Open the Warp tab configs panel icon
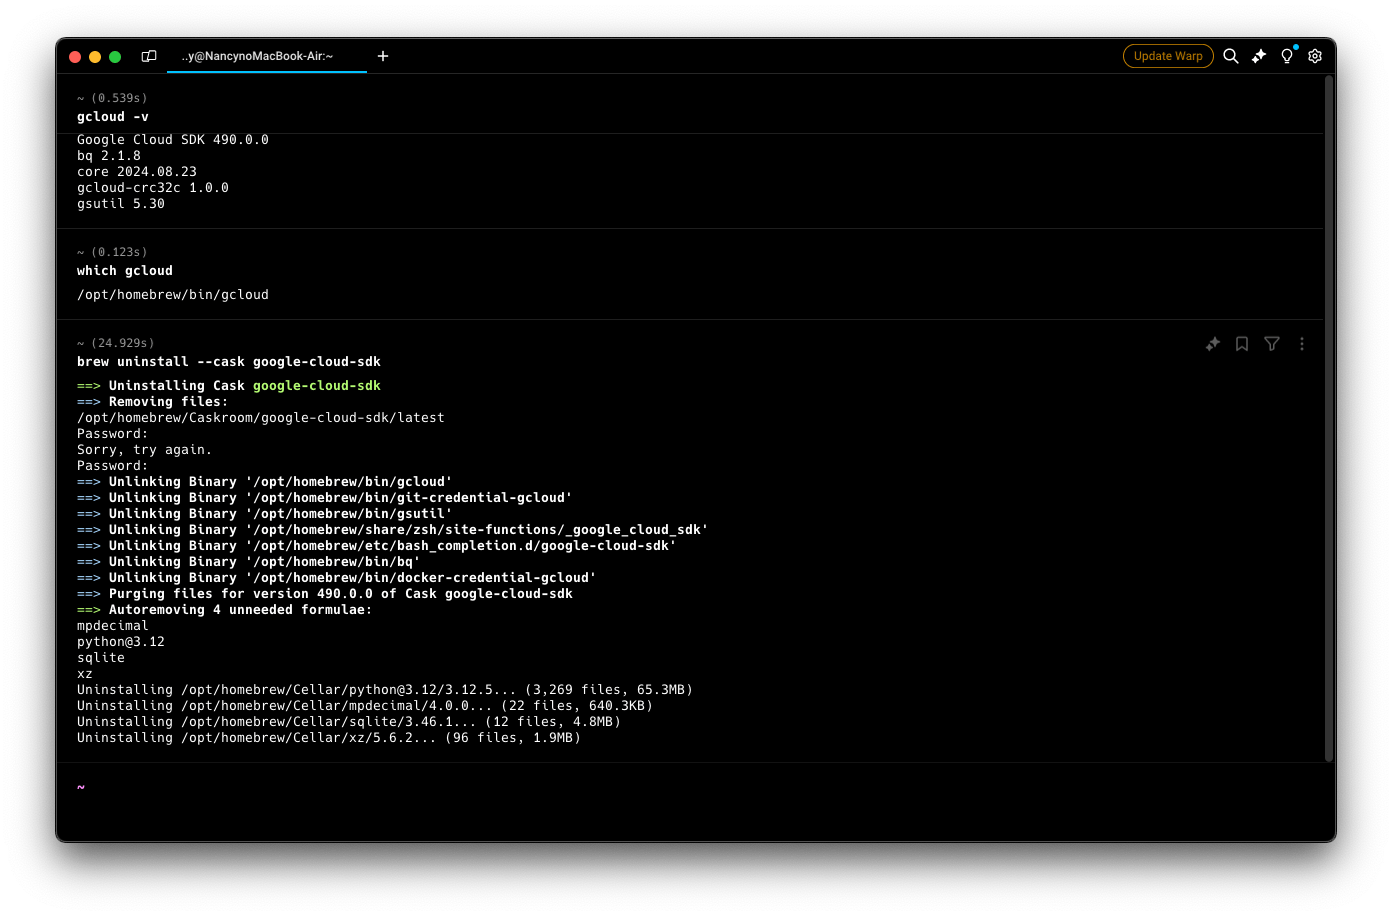The height and width of the screenshot is (916, 1392). [149, 56]
